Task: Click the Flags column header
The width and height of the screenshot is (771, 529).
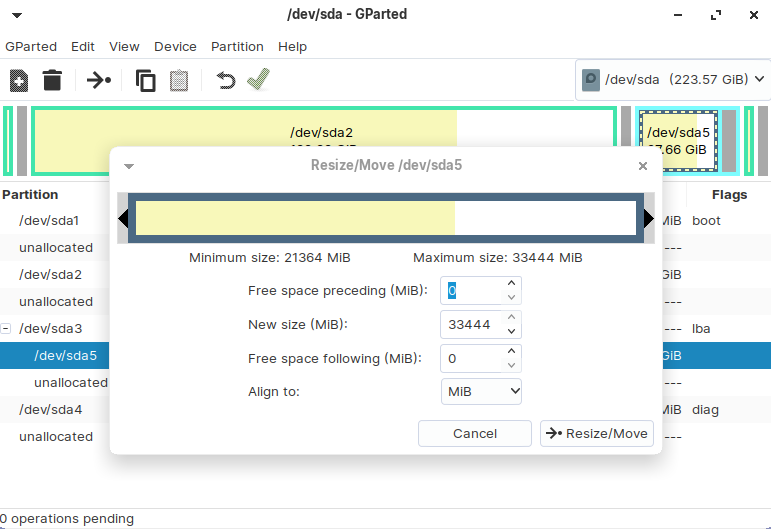Action: 729,195
